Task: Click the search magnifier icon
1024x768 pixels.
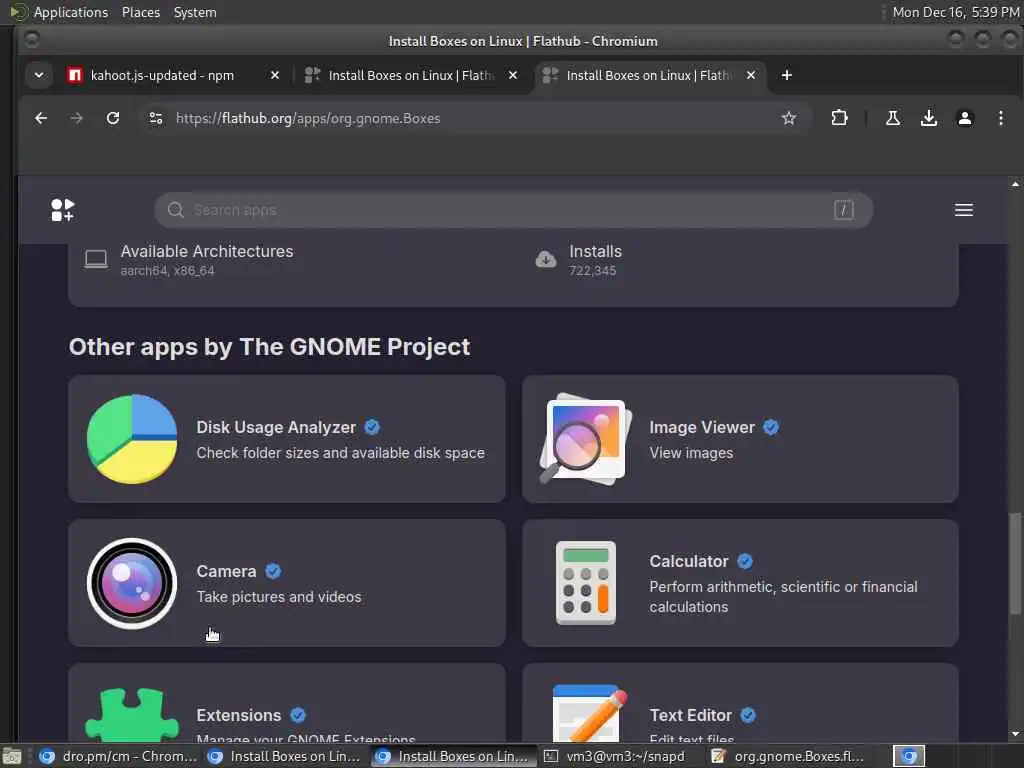Action: click(175, 210)
